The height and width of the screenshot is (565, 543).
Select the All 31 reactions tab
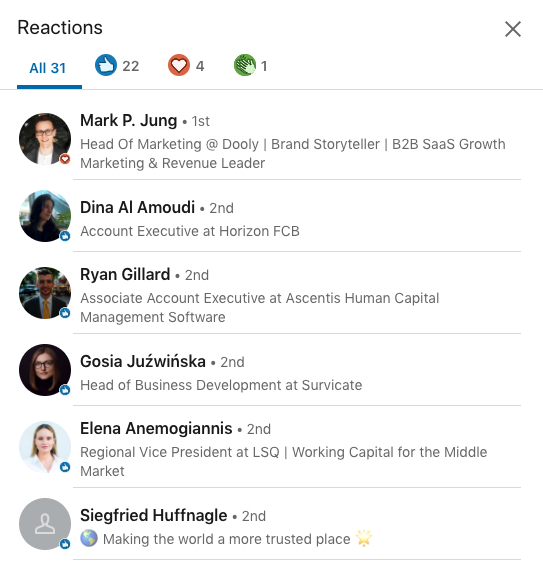49,68
